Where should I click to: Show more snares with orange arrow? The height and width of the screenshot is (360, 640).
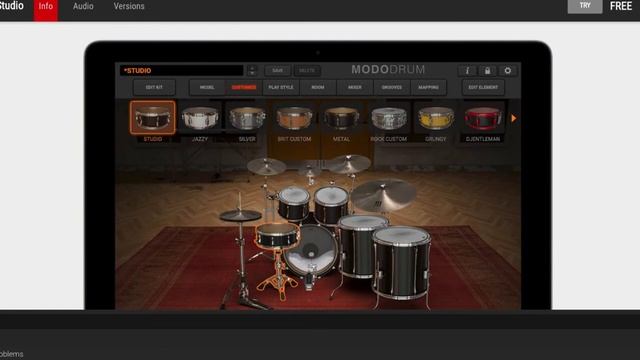click(514, 118)
